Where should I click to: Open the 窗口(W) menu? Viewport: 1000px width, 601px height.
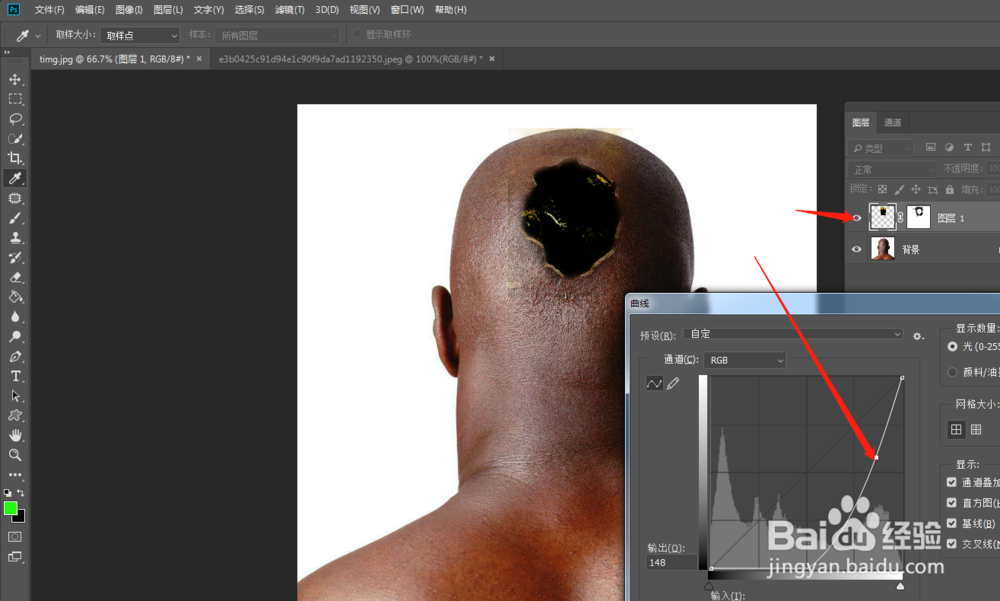[407, 10]
